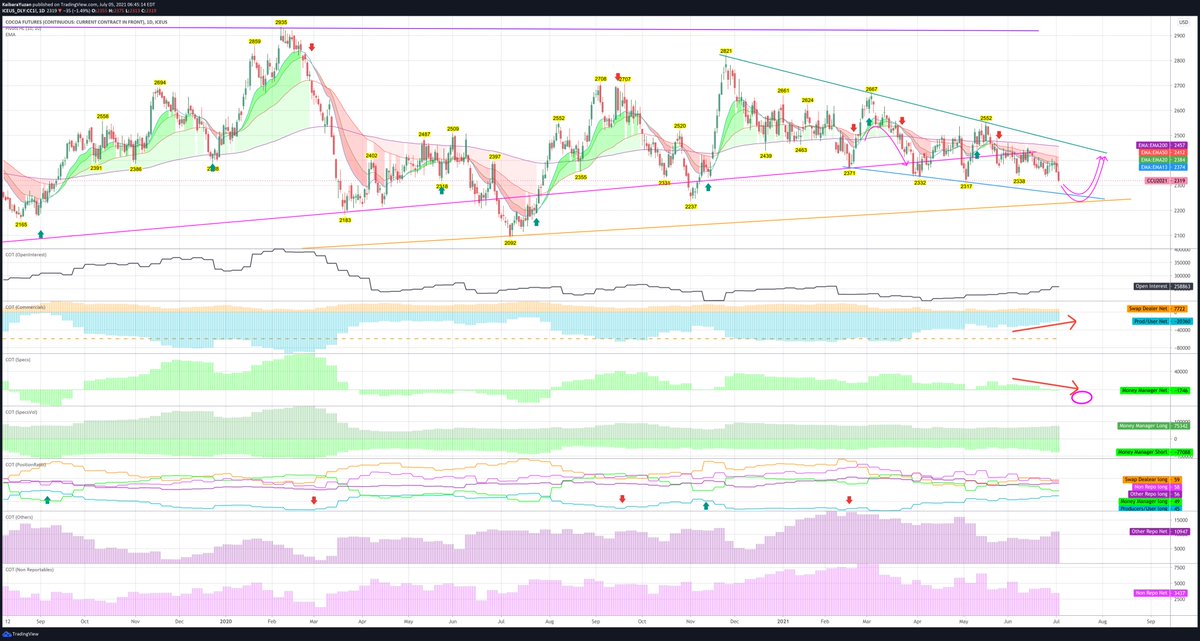Click the 2694 pivot high label

pos(160,82)
